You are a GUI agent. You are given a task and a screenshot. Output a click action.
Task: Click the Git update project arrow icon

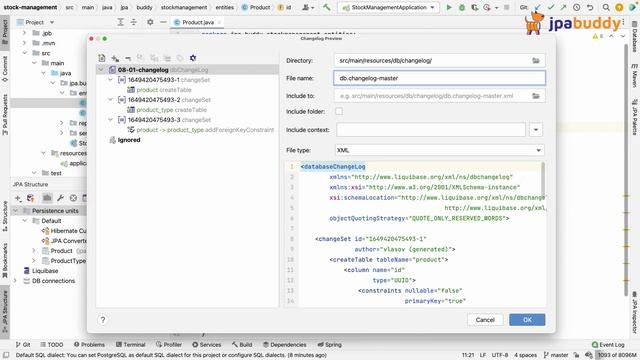point(538,7)
